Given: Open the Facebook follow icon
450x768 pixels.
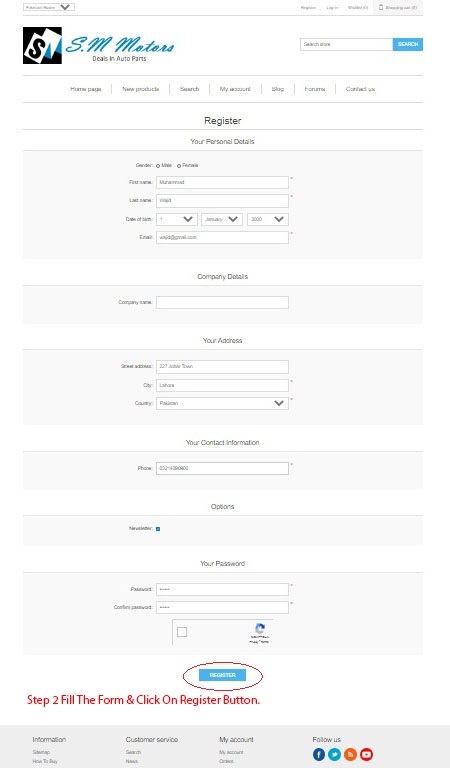Looking at the screenshot, I should coord(319,754).
